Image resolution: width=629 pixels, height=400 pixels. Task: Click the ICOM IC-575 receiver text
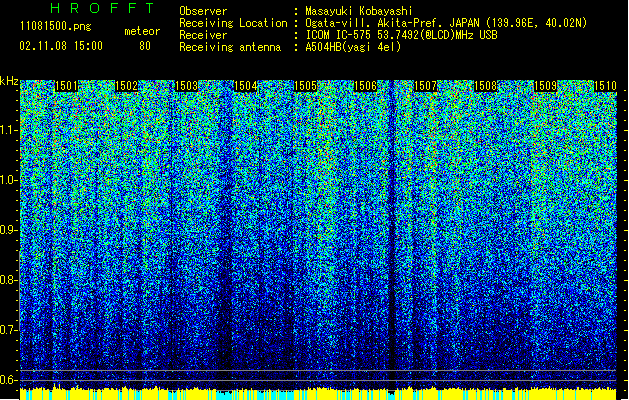tap(402, 35)
